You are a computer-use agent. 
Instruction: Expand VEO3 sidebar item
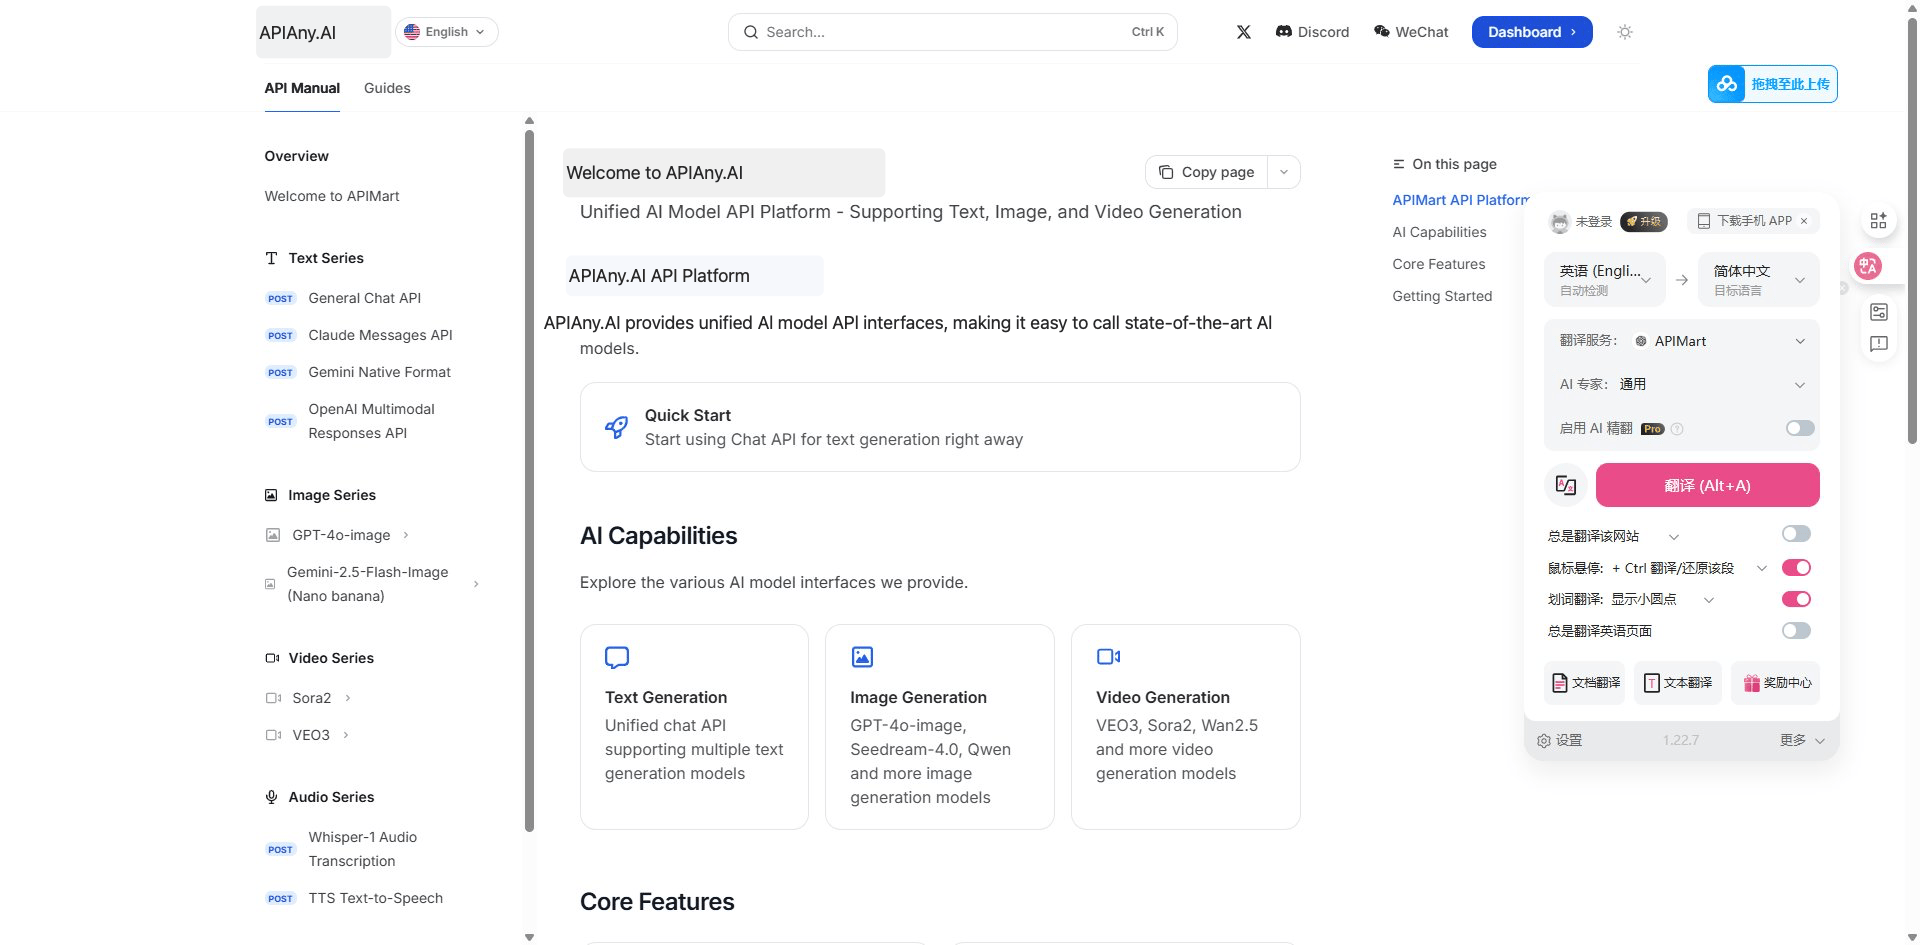346,735
